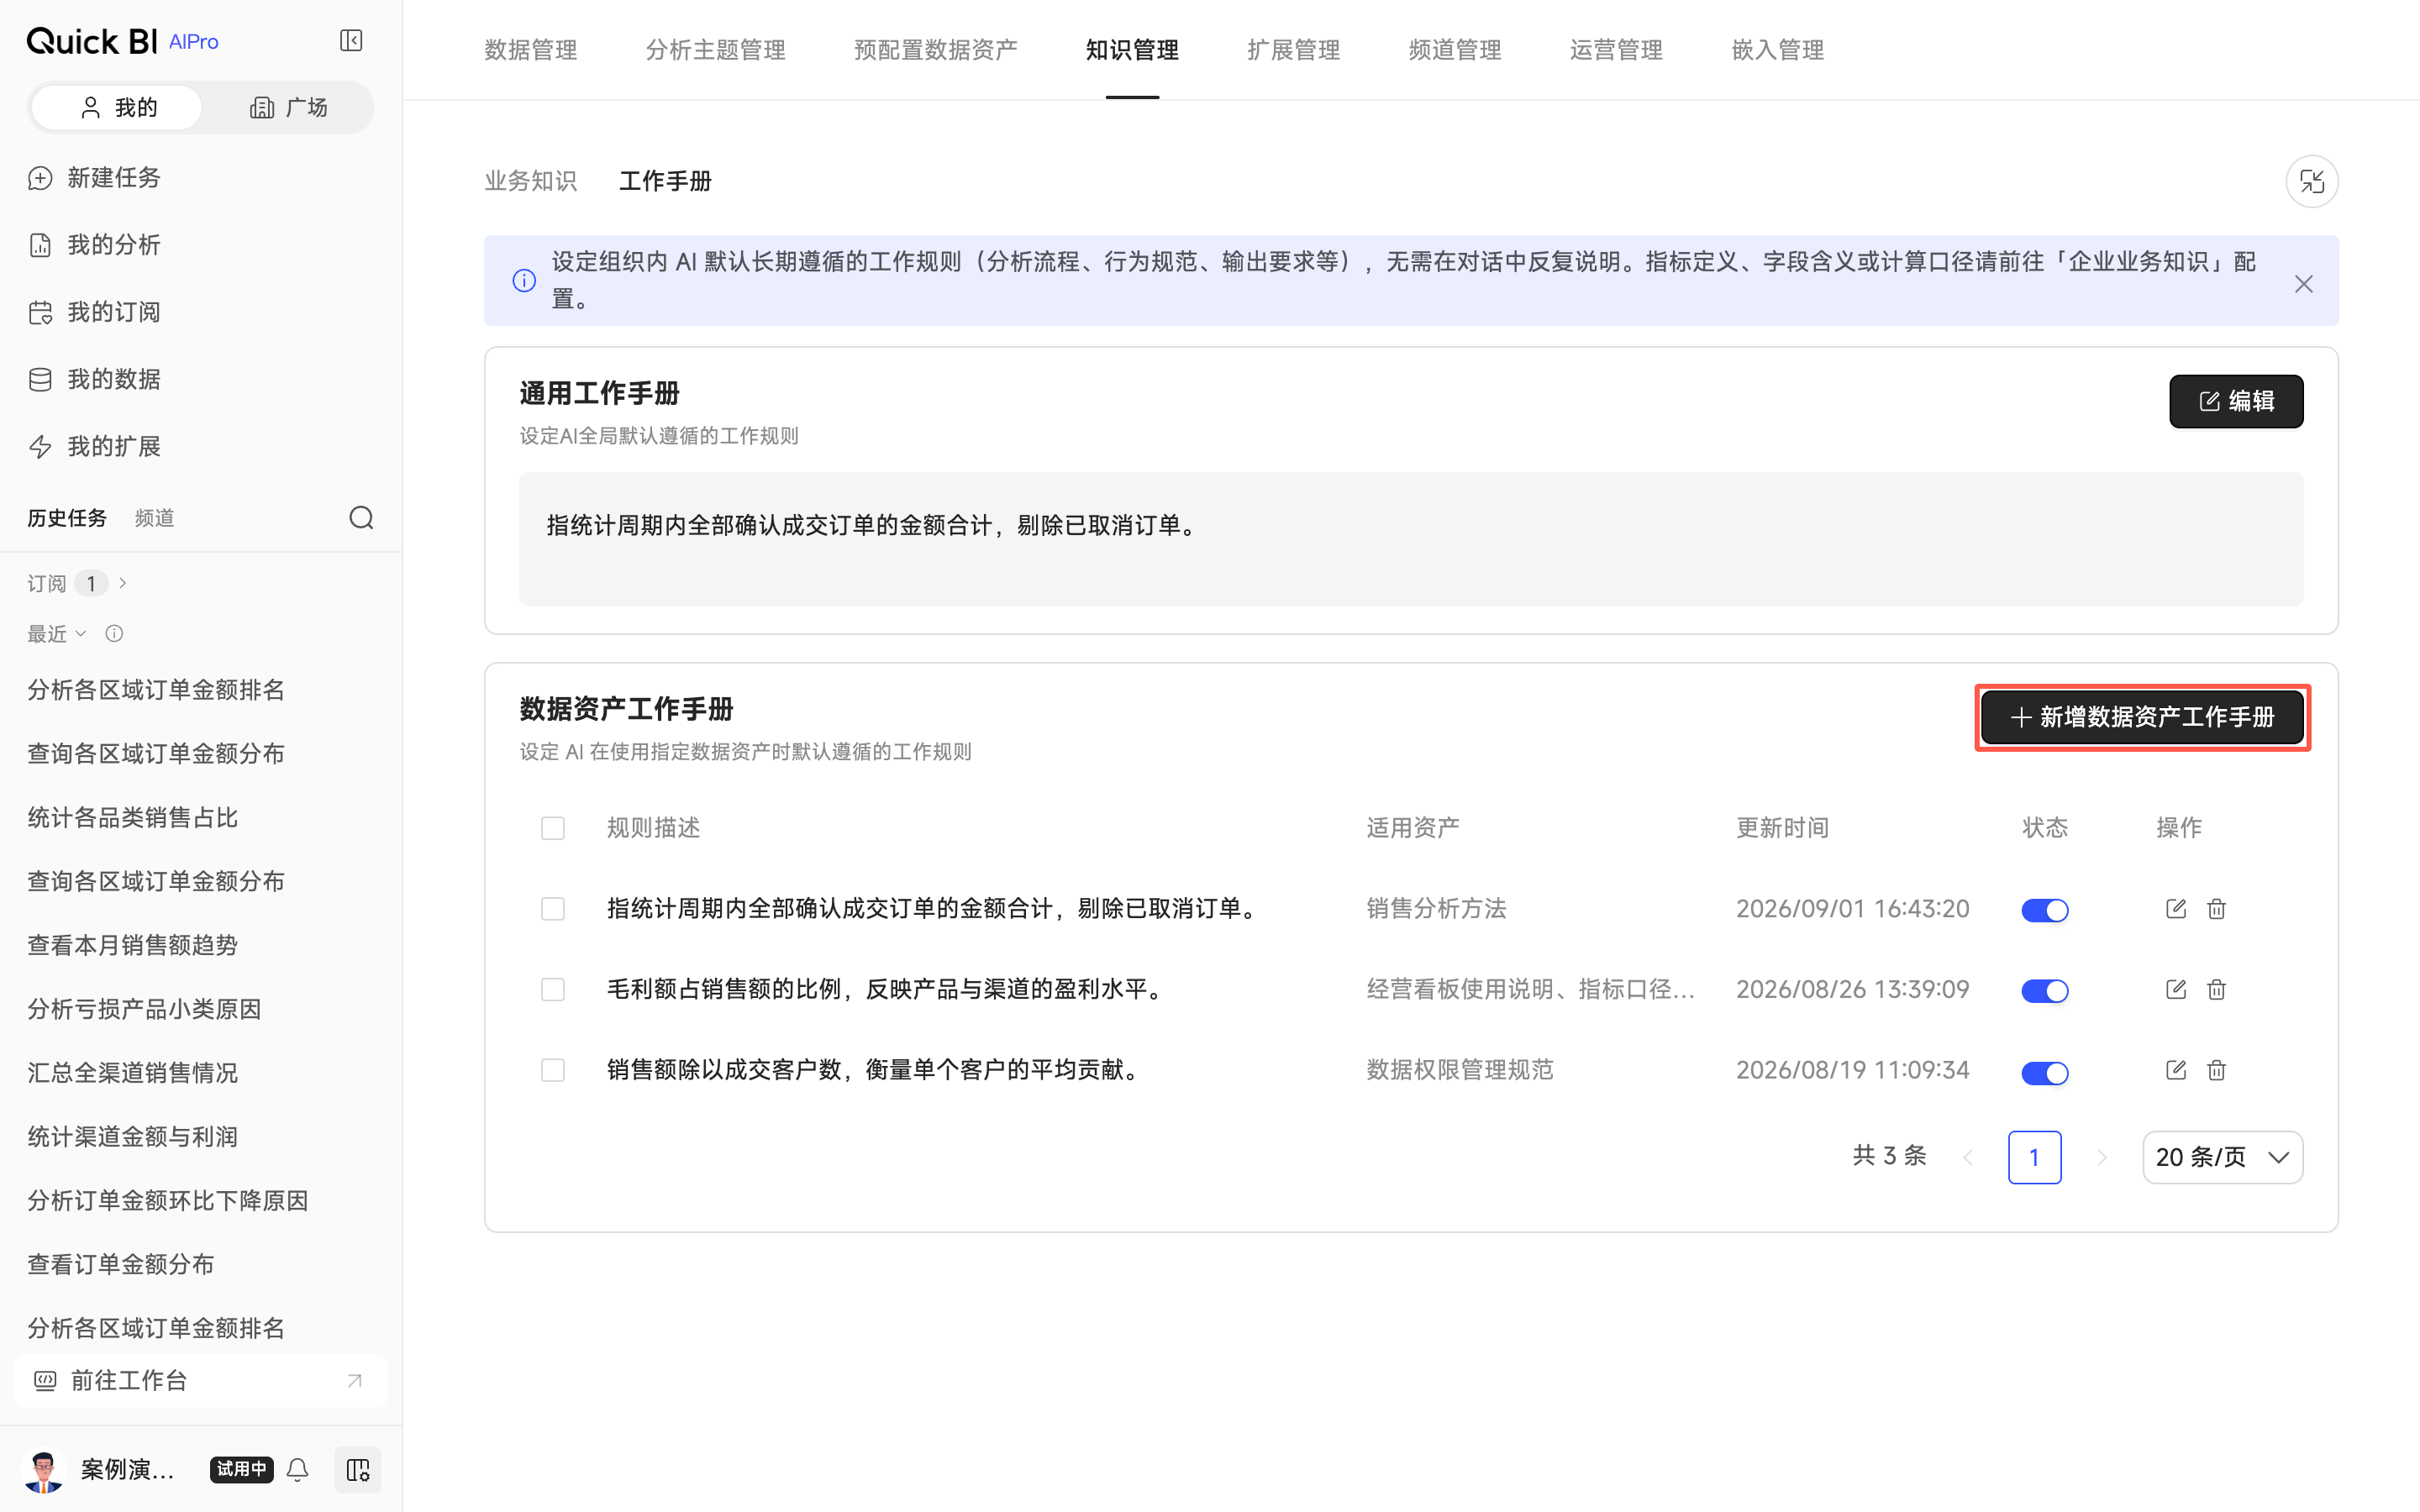Screen dimensions: 2420x1512
Task: Click page number 1
Action: pos(2034,1157)
